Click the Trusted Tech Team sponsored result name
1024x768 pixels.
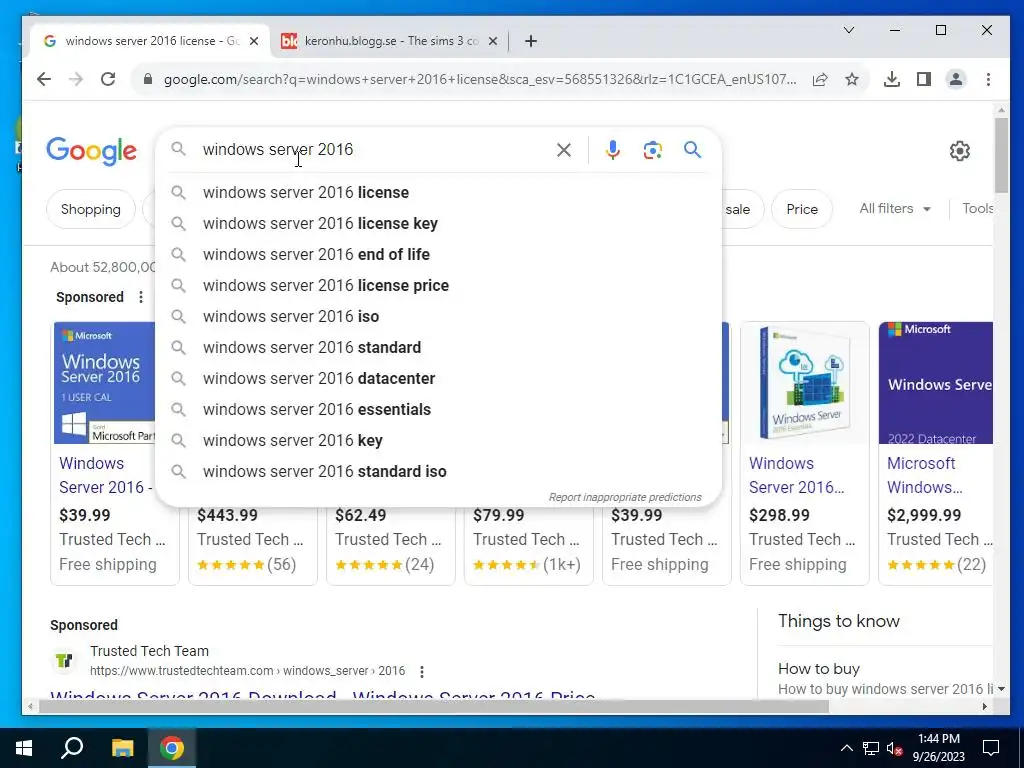coord(150,651)
